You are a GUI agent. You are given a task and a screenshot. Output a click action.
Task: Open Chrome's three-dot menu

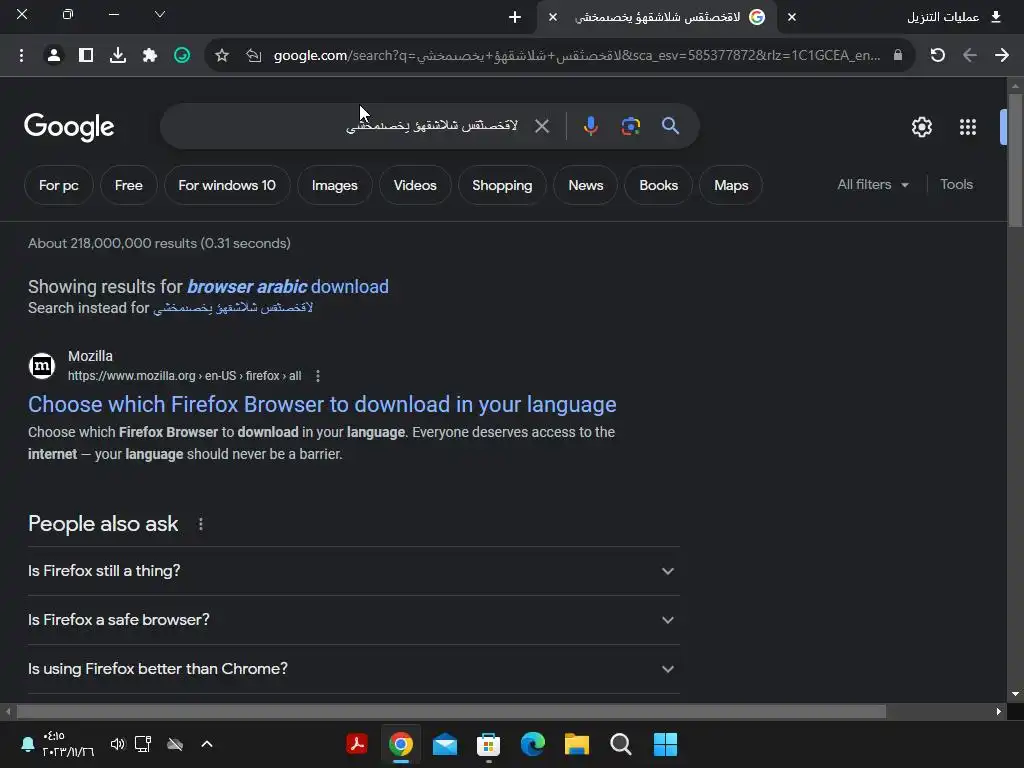tap(22, 56)
